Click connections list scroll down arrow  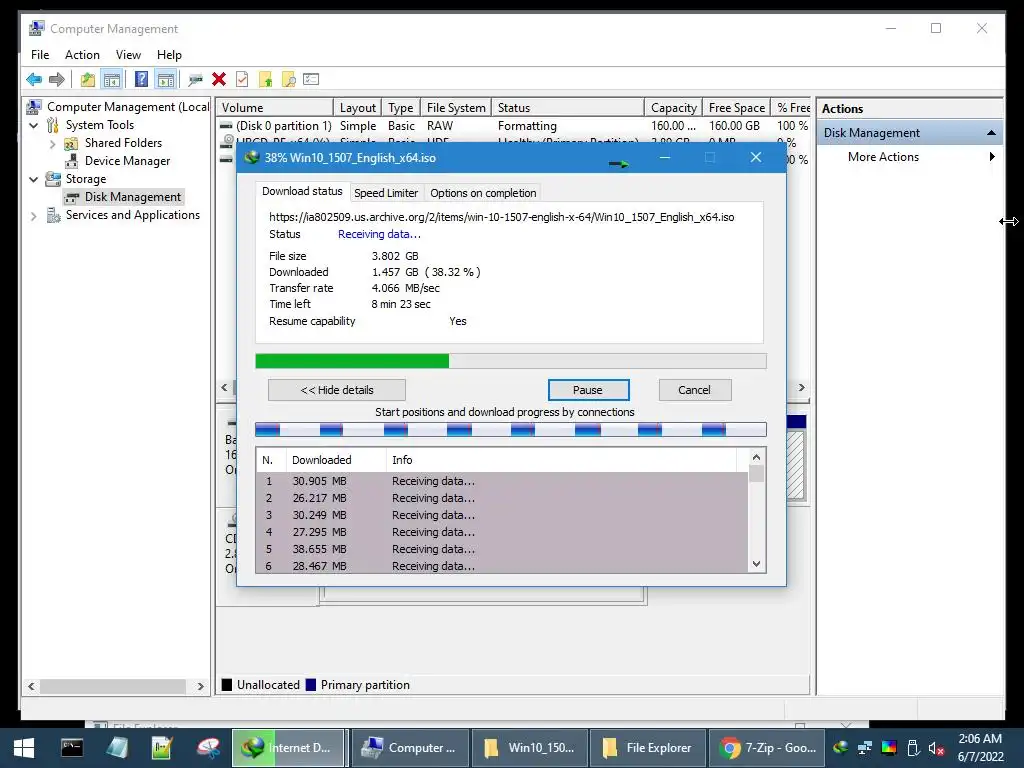(x=756, y=564)
